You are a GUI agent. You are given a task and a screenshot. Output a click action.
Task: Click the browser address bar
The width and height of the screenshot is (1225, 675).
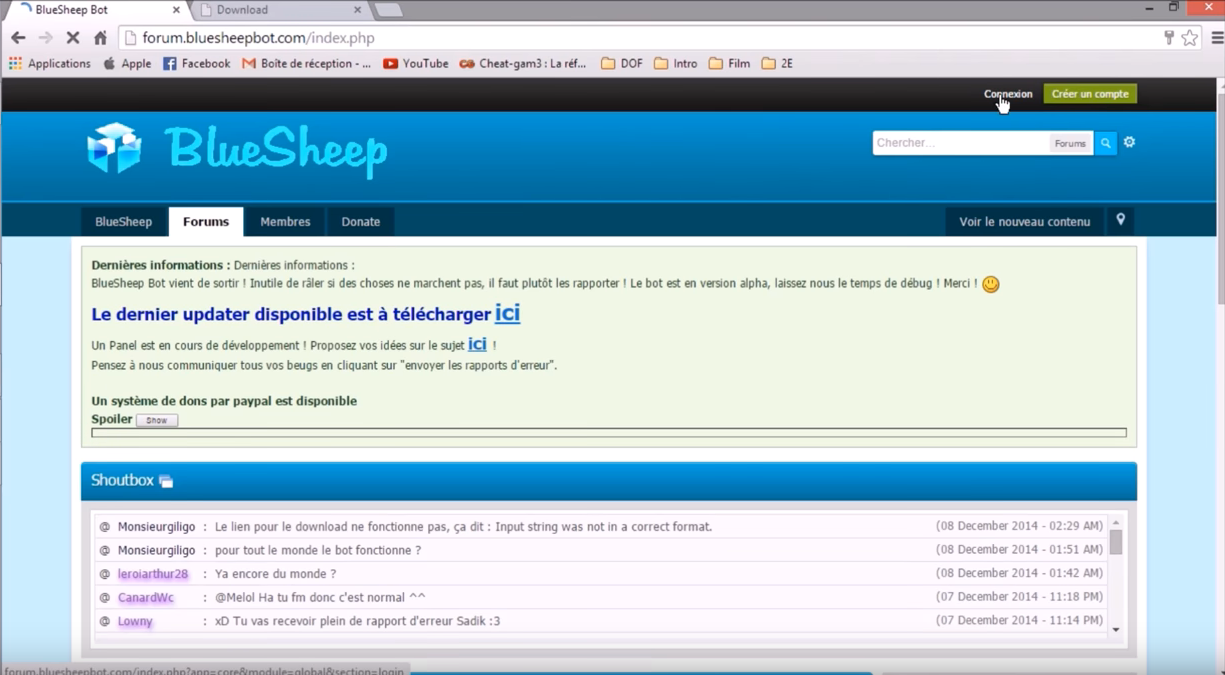tap(640, 38)
